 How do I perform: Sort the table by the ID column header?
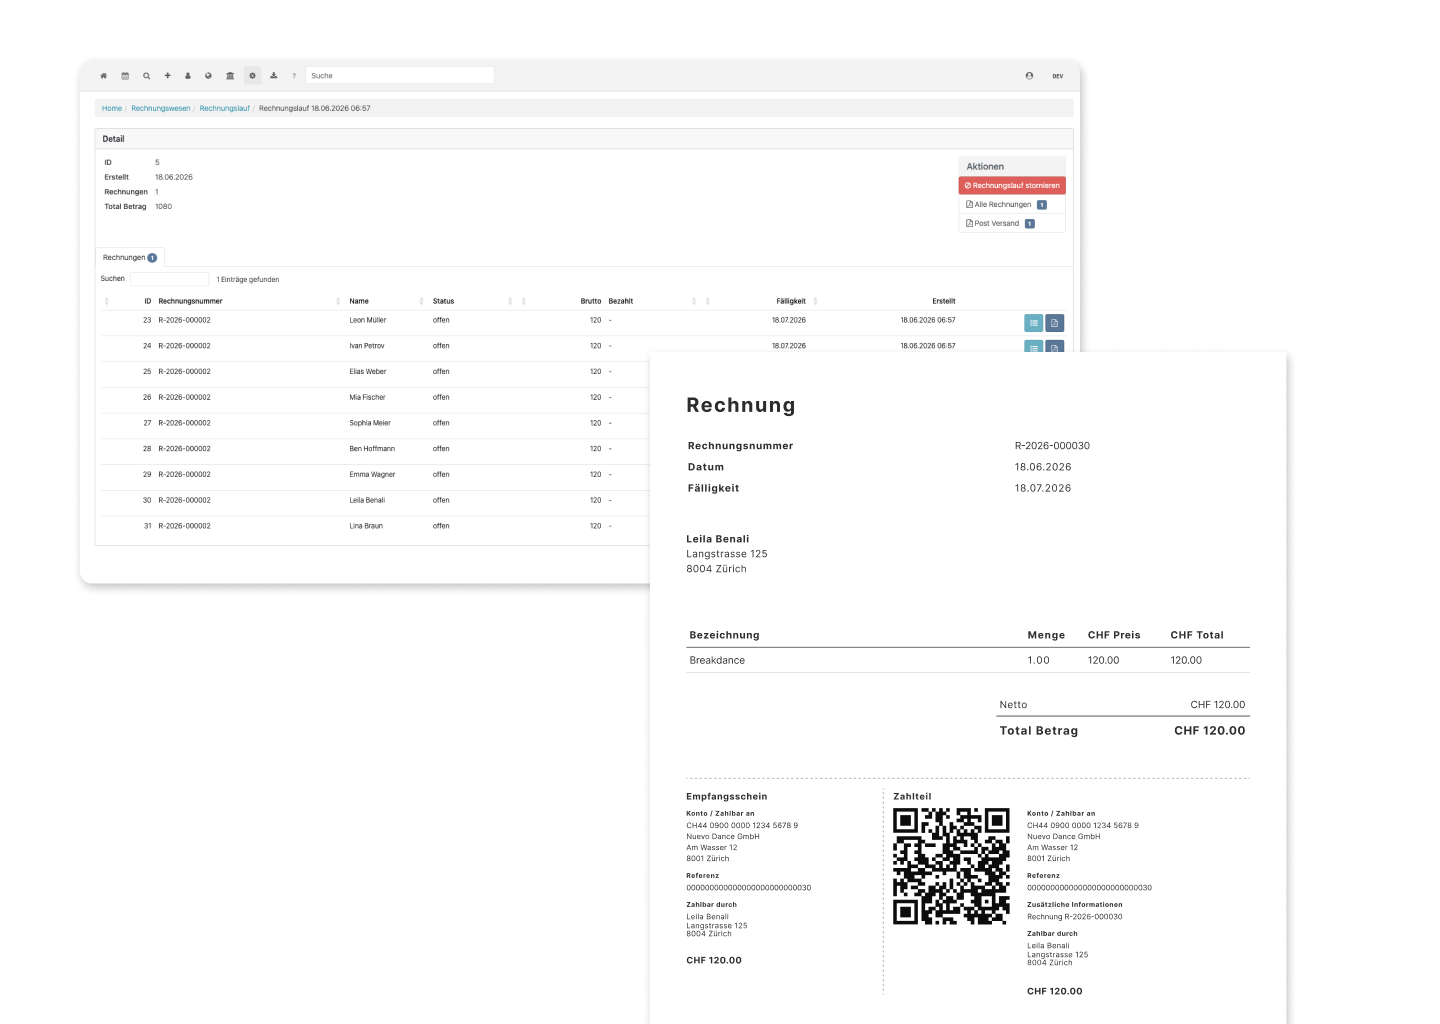pos(148,301)
